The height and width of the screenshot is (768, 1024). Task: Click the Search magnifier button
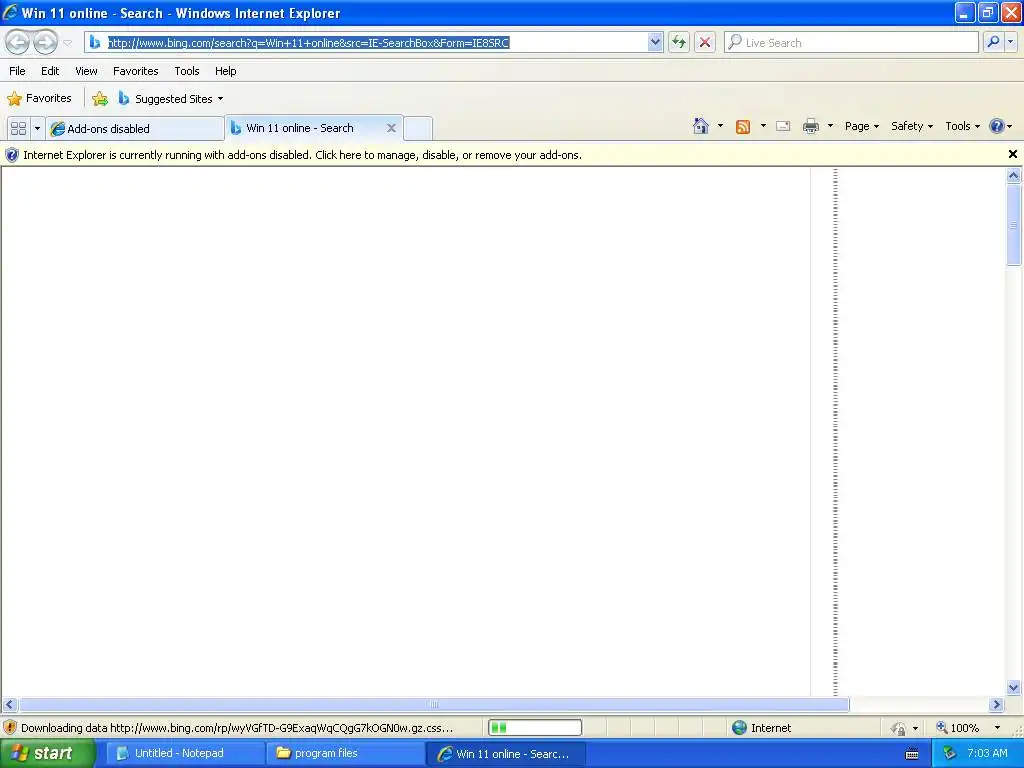point(993,42)
